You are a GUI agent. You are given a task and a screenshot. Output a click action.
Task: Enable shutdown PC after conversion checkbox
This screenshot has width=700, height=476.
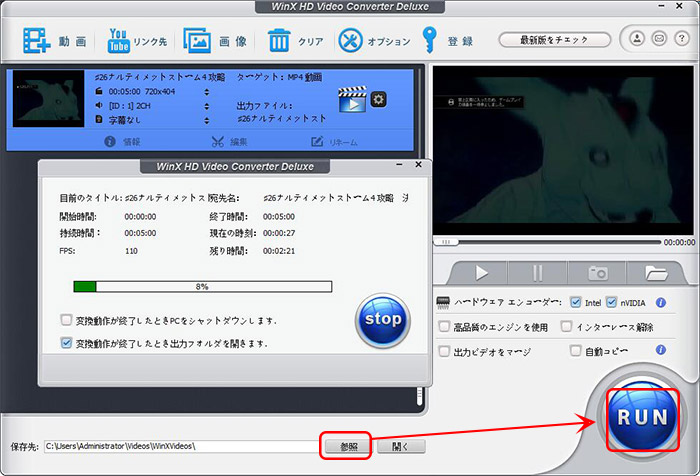click(66, 320)
